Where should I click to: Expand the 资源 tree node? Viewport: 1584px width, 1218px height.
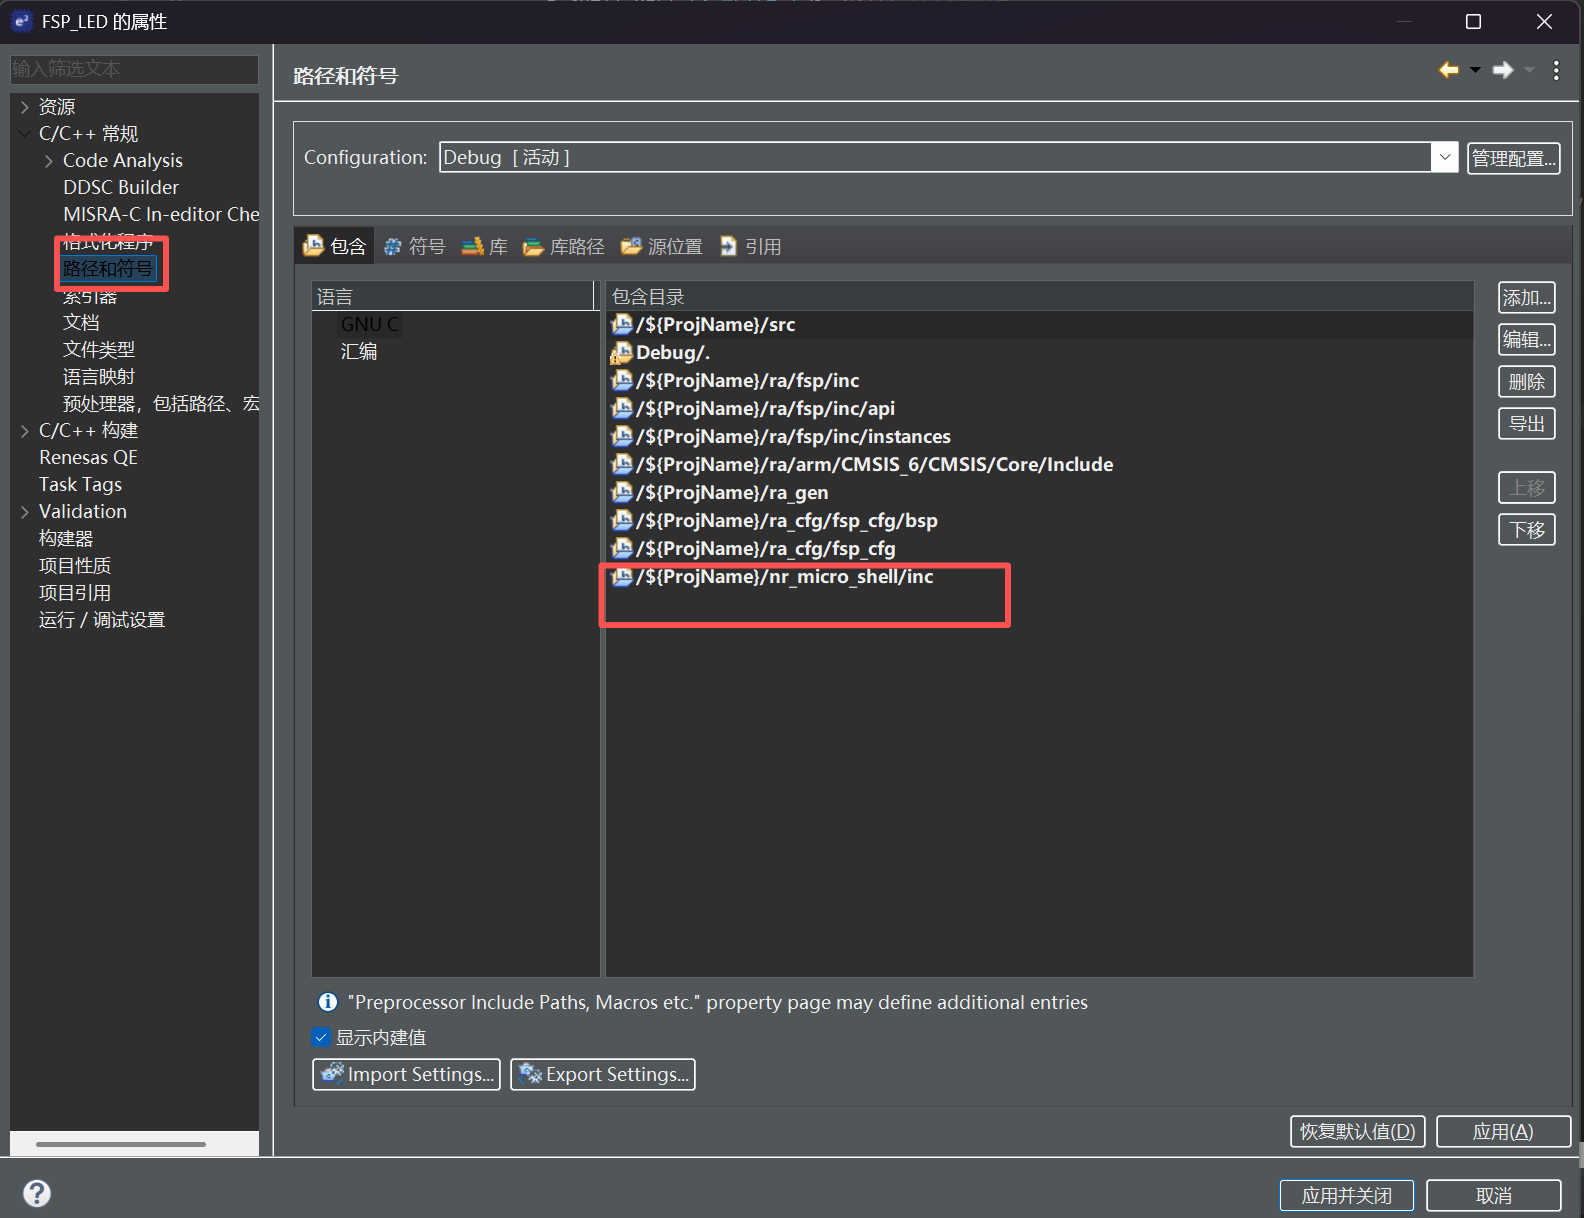click(x=25, y=107)
